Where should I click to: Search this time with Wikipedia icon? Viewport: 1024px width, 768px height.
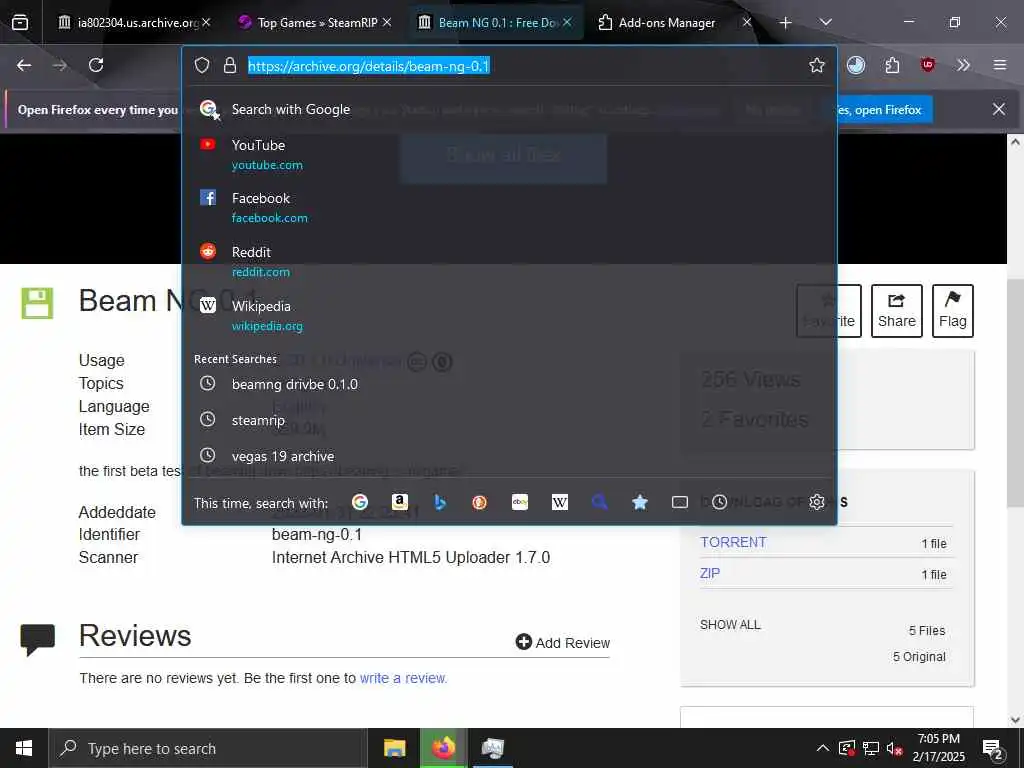coord(560,502)
